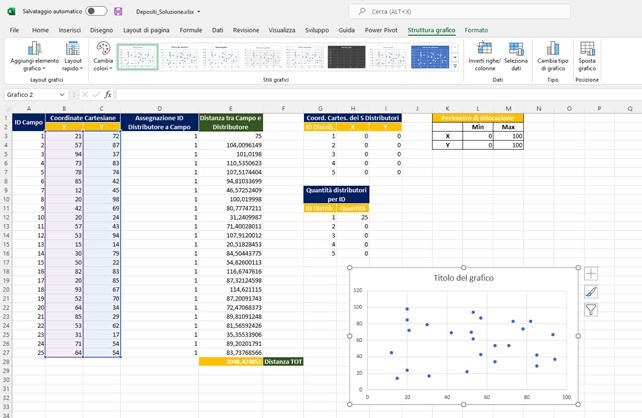Select the Struttura grafico tab
This screenshot has width=642, height=418.
(431, 30)
